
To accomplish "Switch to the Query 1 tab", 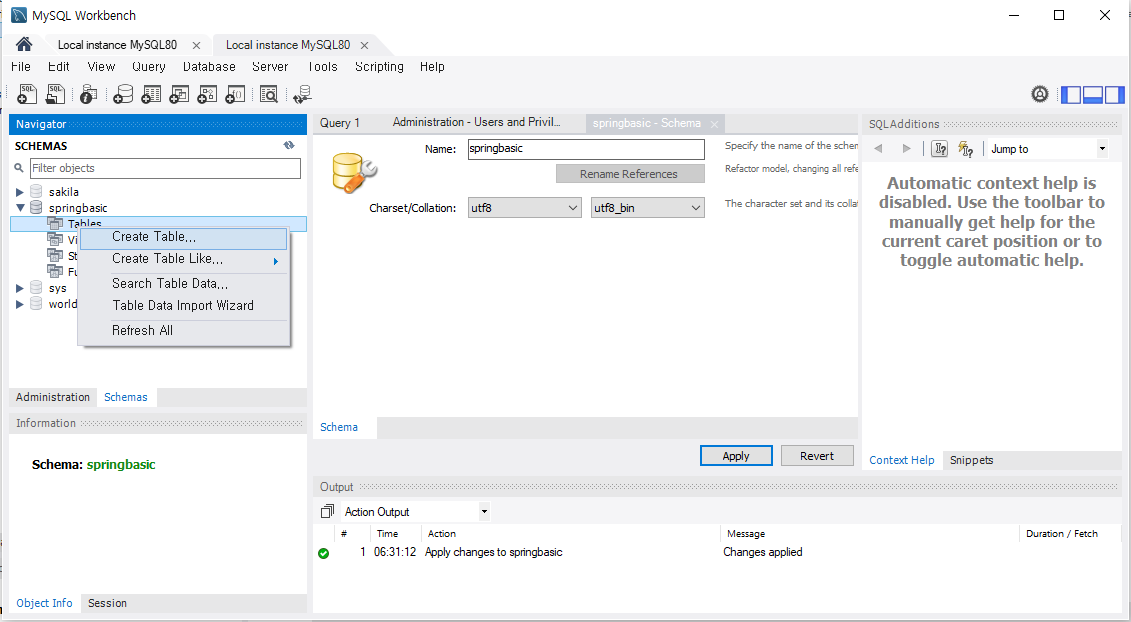I will [x=340, y=123].
